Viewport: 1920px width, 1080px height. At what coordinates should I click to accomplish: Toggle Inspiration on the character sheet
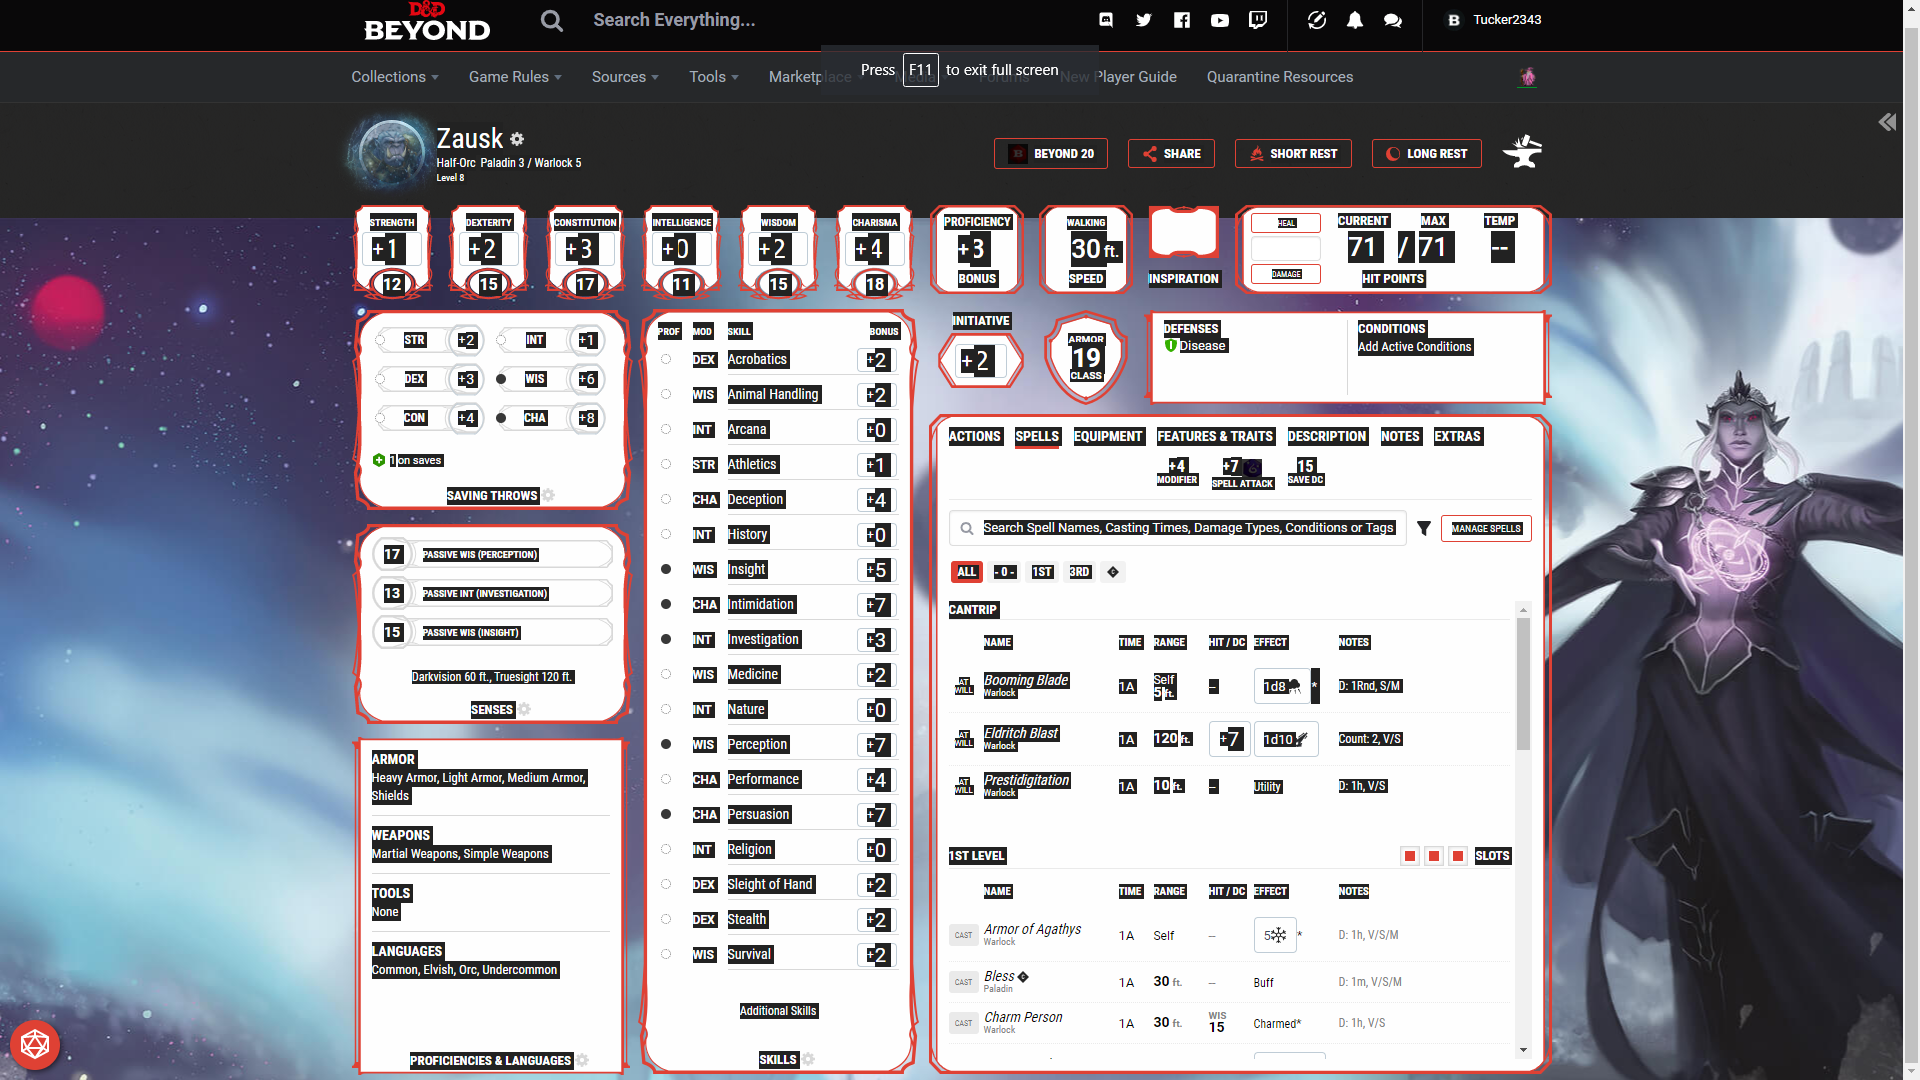point(1183,232)
